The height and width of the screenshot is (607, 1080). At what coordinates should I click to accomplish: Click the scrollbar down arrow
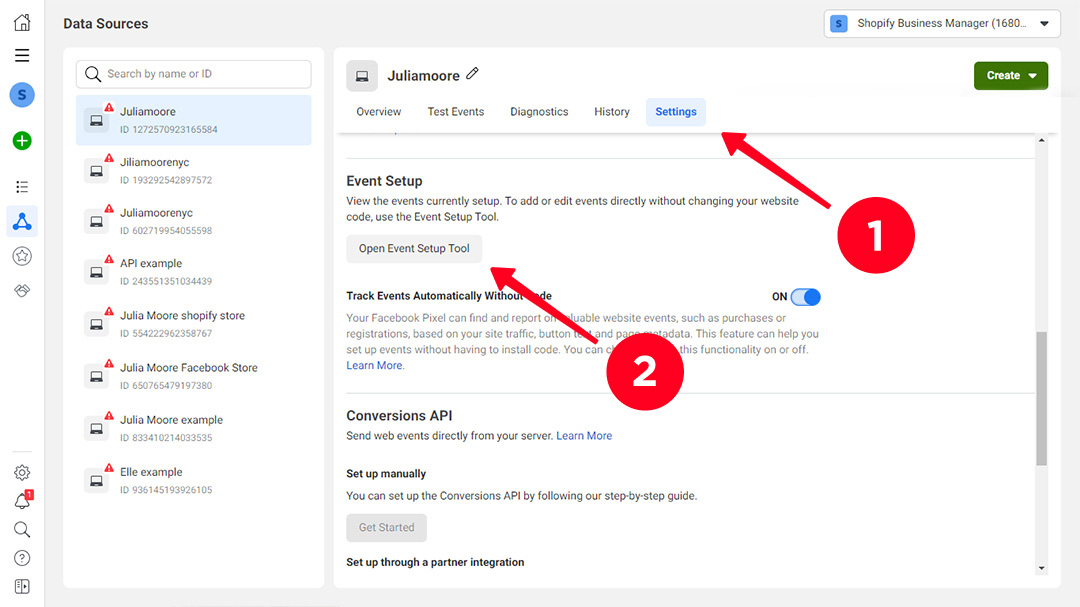[x=1041, y=568]
